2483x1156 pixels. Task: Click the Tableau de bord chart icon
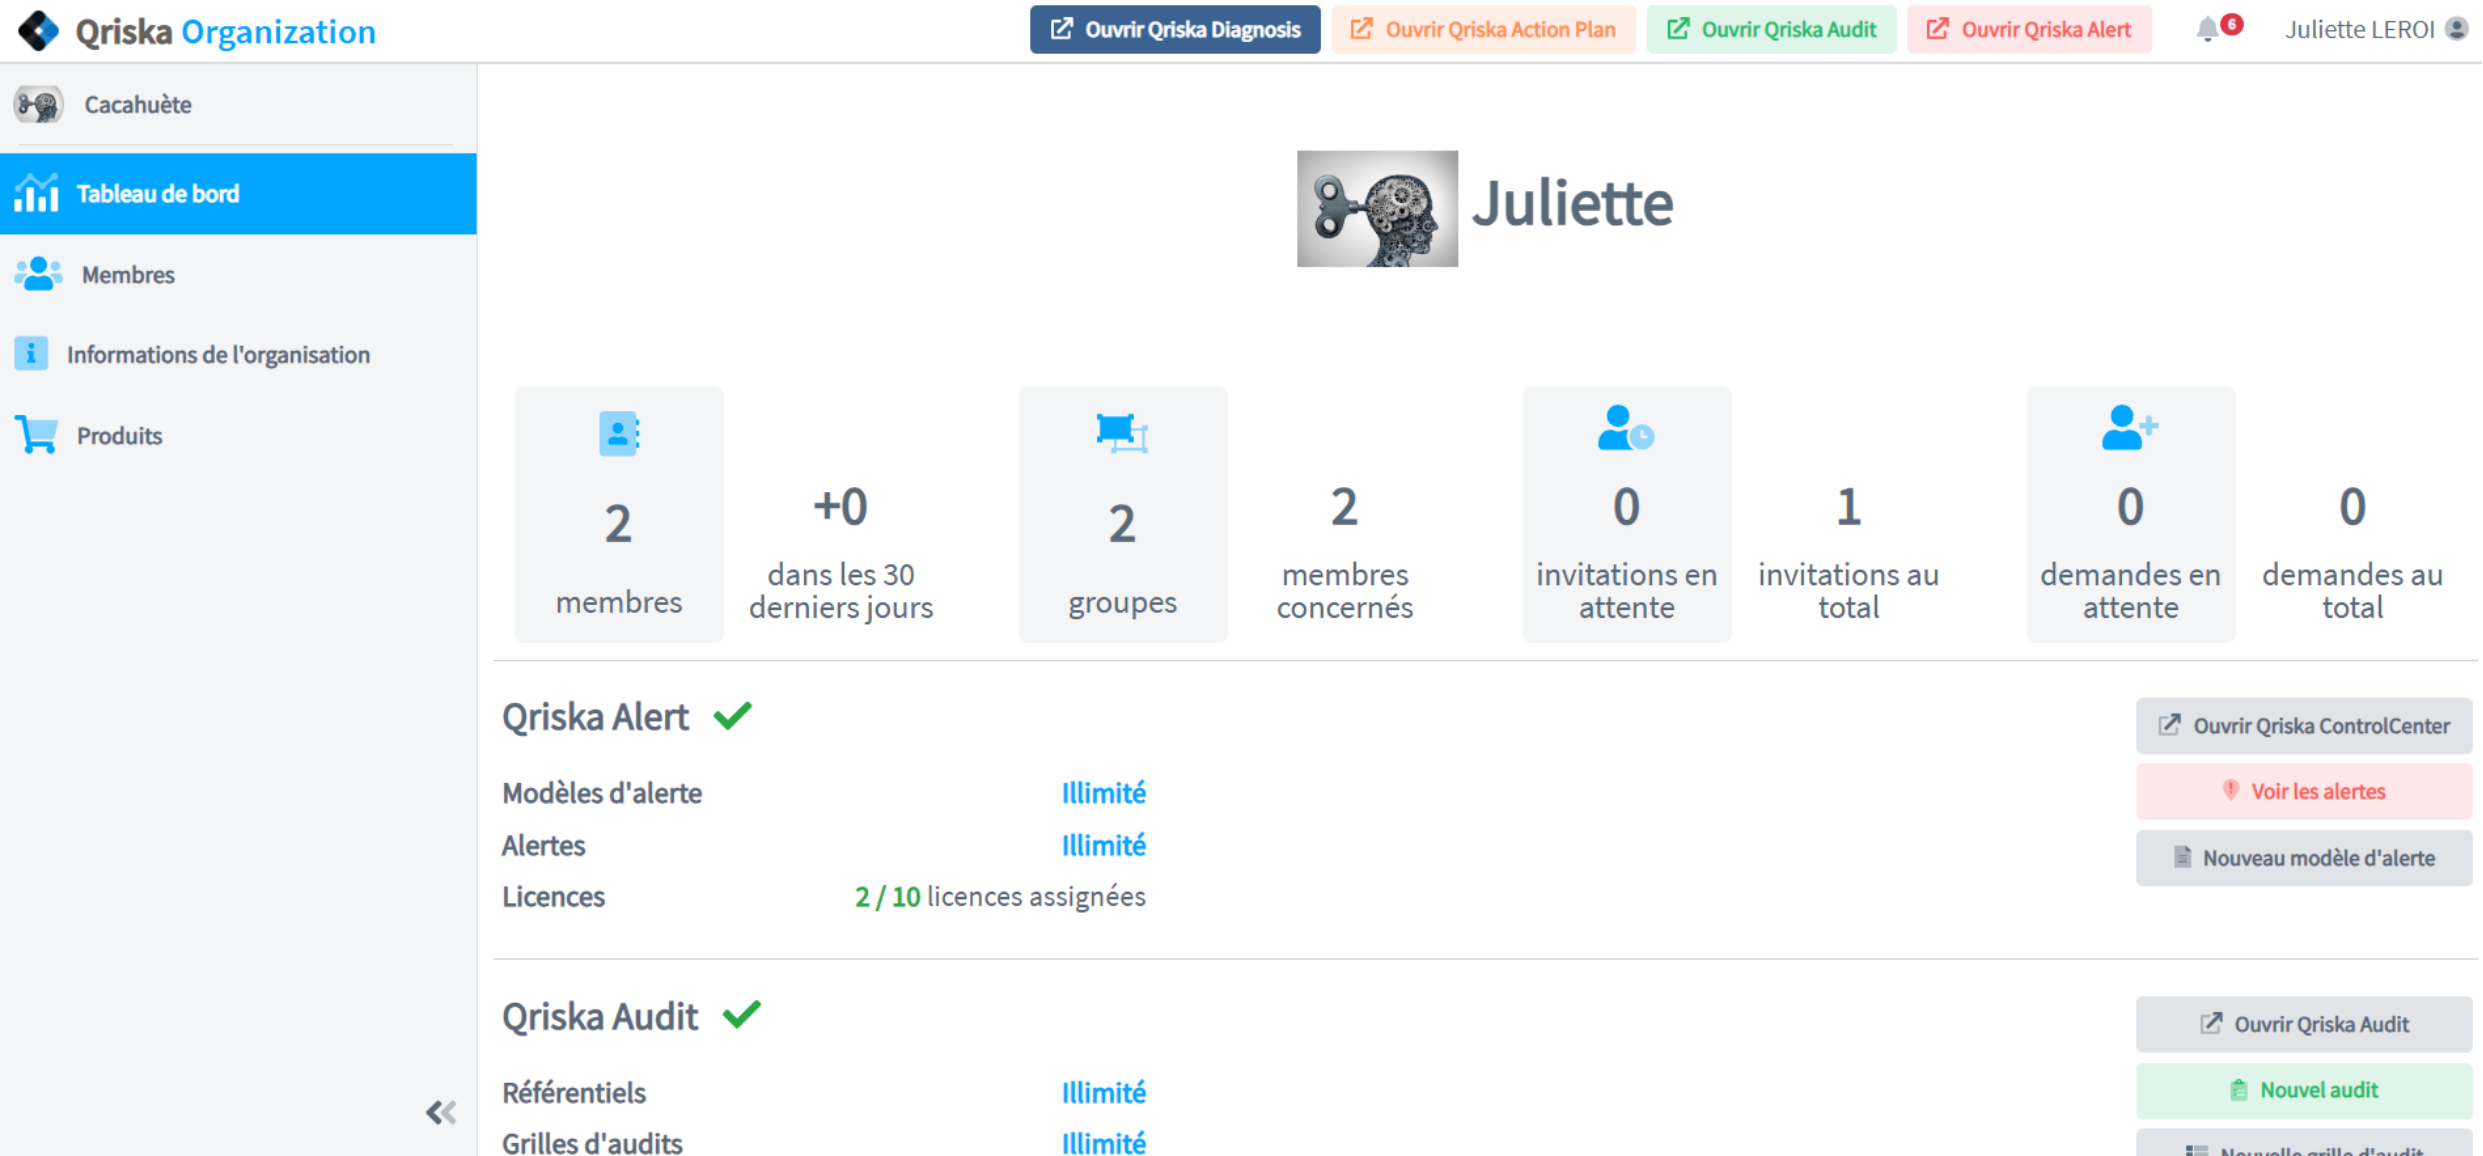pos(36,193)
